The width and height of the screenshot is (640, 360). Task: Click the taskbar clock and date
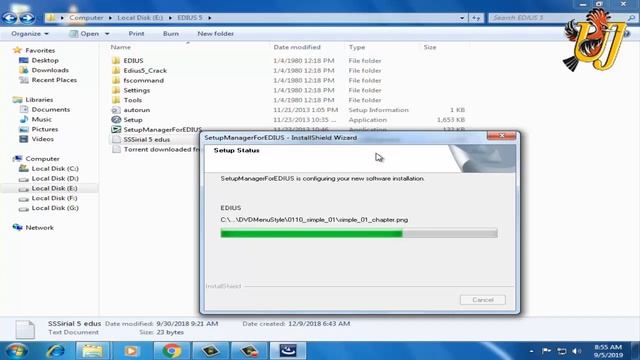coord(608,351)
